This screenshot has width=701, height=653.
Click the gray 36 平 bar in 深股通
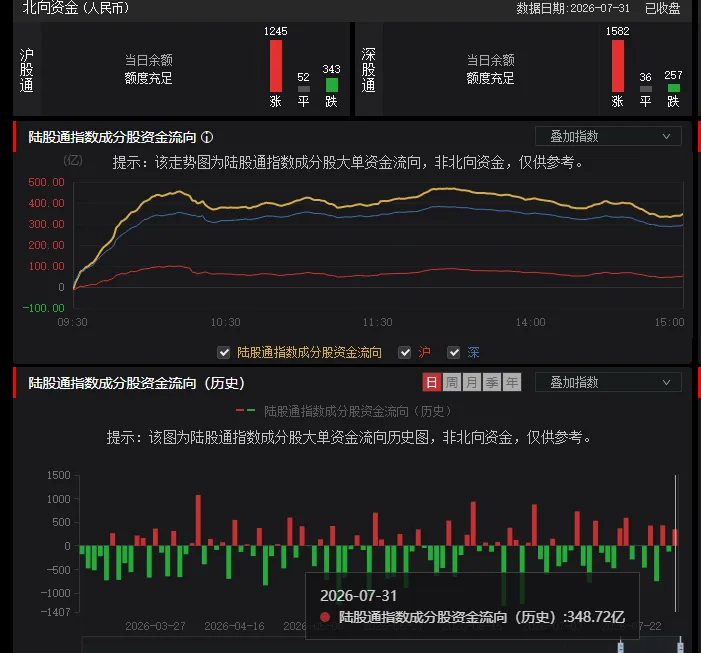(x=646, y=89)
